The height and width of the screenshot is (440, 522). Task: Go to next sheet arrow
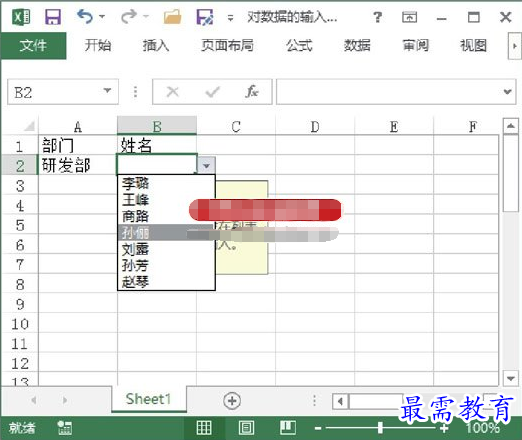(x=65, y=400)
